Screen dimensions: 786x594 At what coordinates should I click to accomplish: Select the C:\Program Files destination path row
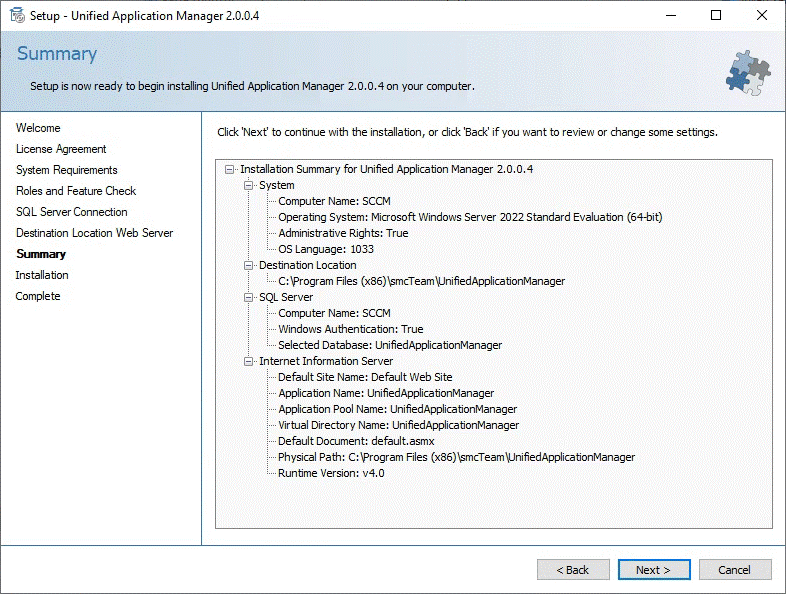point(422,281)
